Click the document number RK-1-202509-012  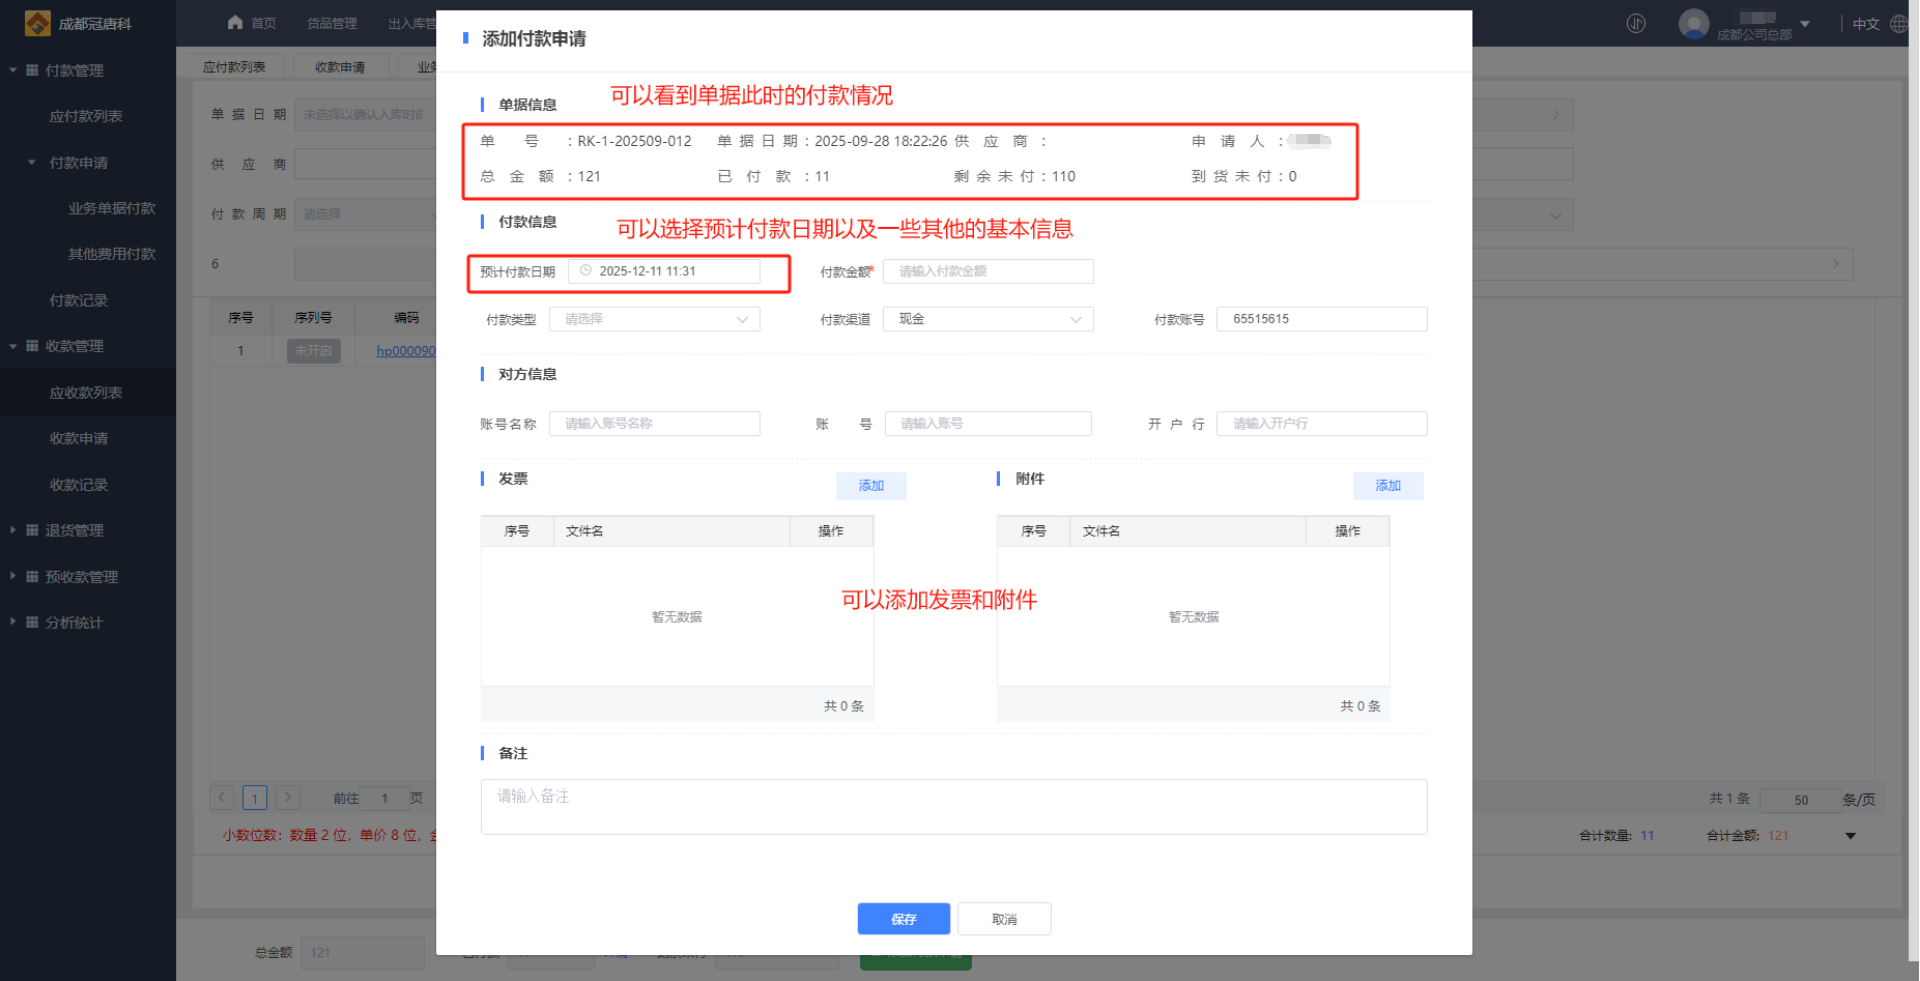coord(634,141)
